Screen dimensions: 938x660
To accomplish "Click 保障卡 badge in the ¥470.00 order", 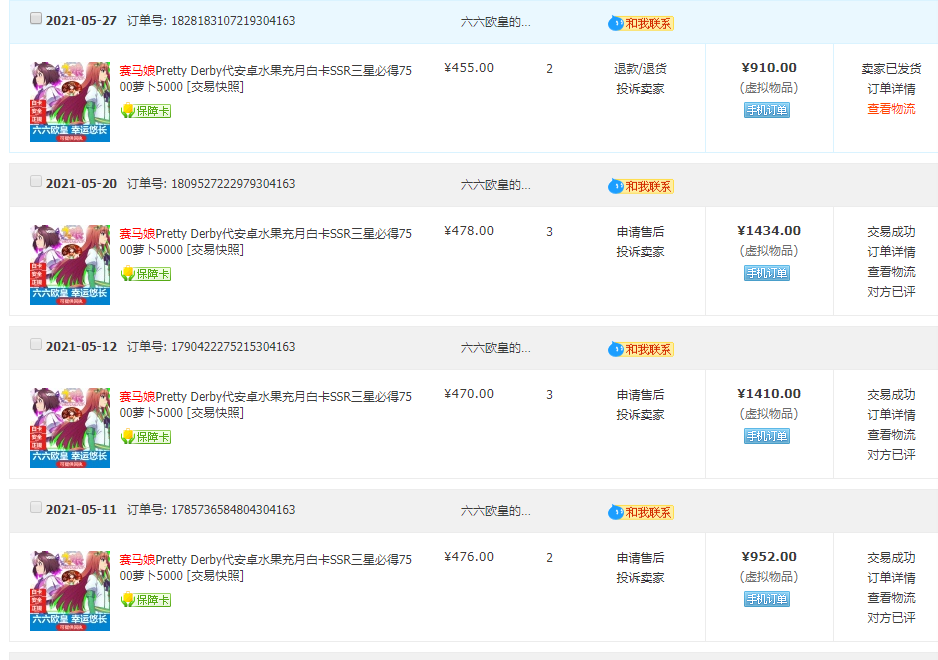I will (146, 437).
